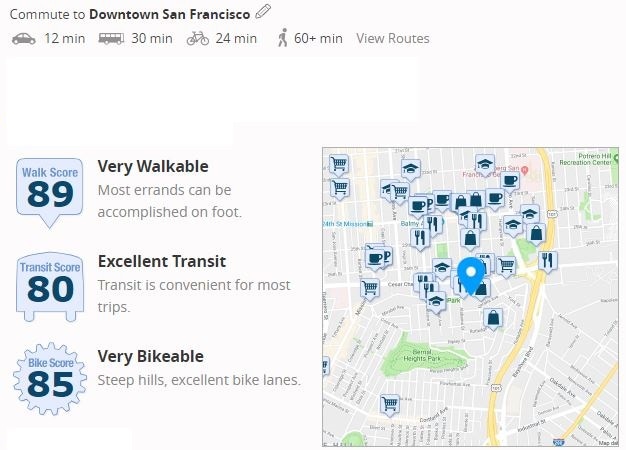Click the blue location pin on map
626x450 pixels.
(x=471, y=276)
